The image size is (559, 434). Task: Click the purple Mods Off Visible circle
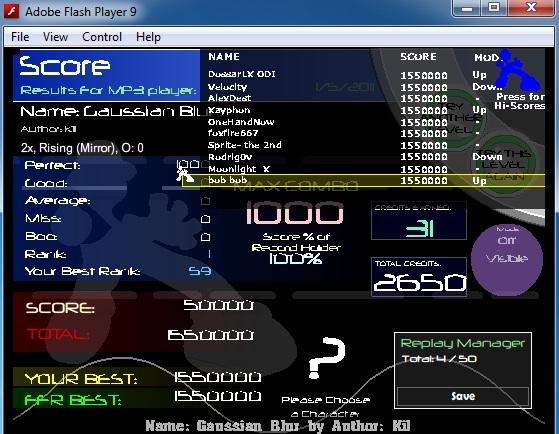coord(507,259)
